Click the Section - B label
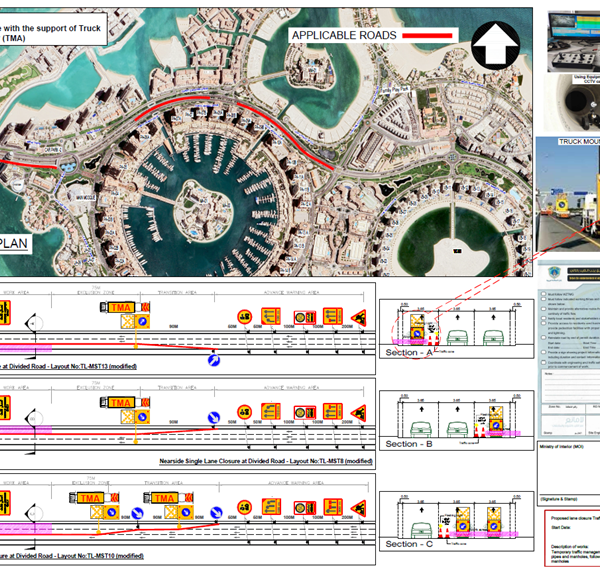Screen dimensions: 600x568 (410, 444)
